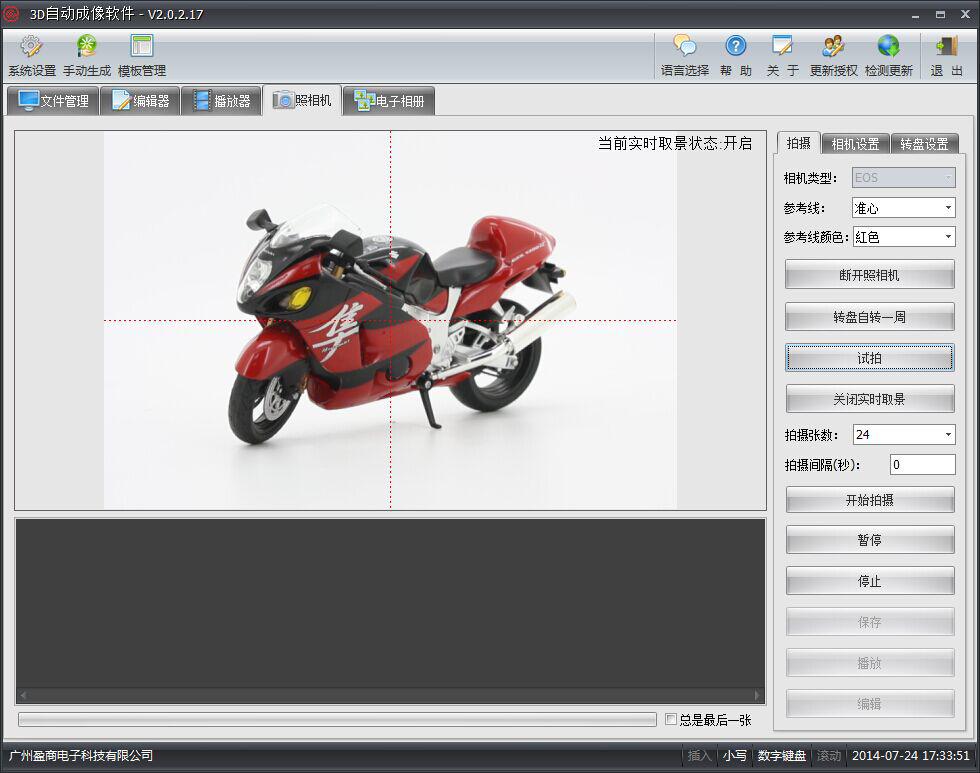
Task: Click the 拍摄间隔 seconds input field
Action: 922,464
